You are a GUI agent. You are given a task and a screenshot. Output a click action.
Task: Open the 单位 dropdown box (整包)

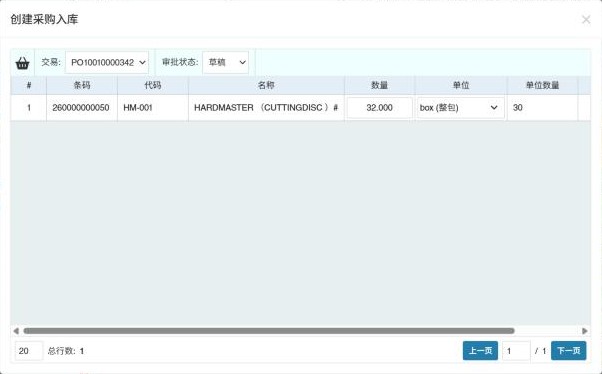click(460, 108)
